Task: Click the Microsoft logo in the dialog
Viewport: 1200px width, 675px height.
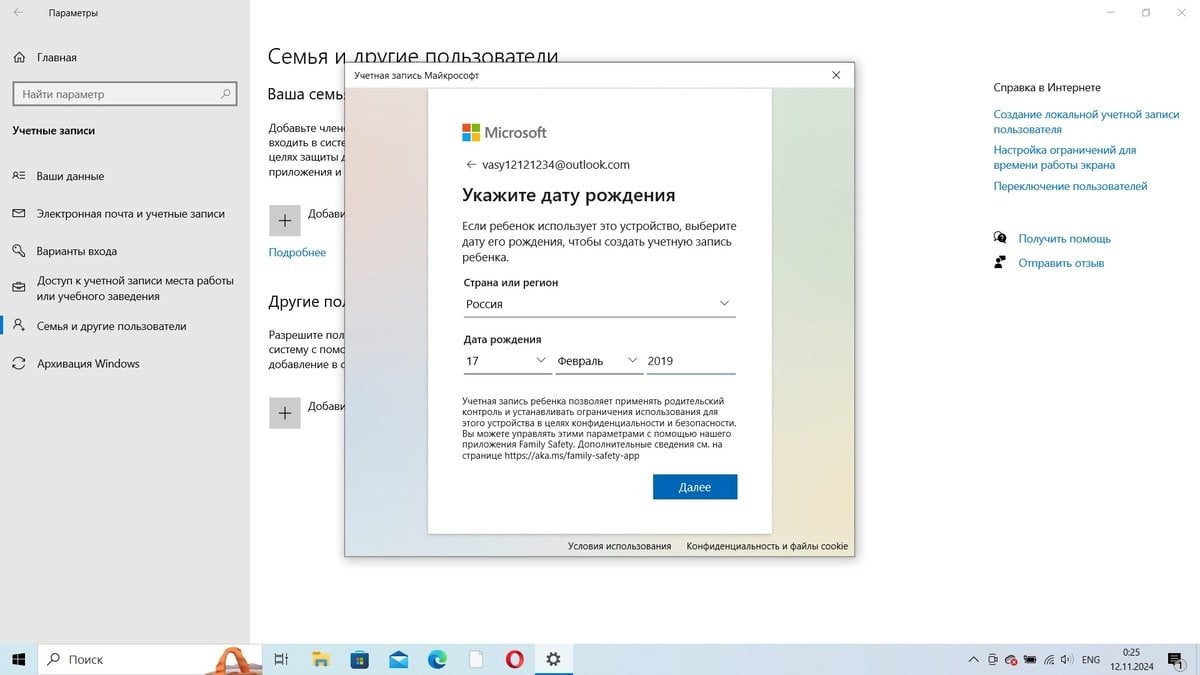Action: pos(504,132)
